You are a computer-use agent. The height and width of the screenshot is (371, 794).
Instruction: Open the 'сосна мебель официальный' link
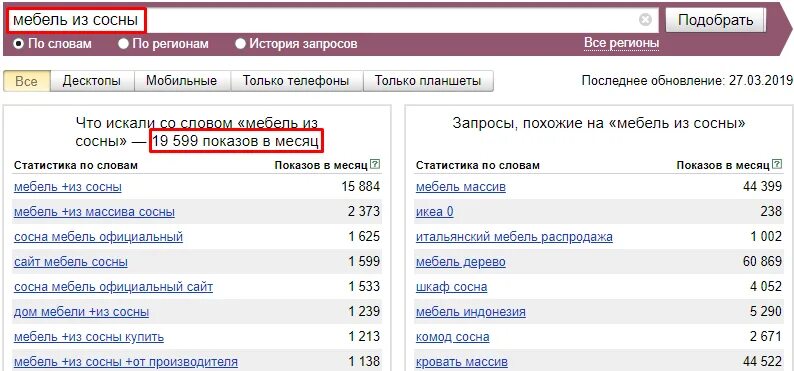coord(98,237)
